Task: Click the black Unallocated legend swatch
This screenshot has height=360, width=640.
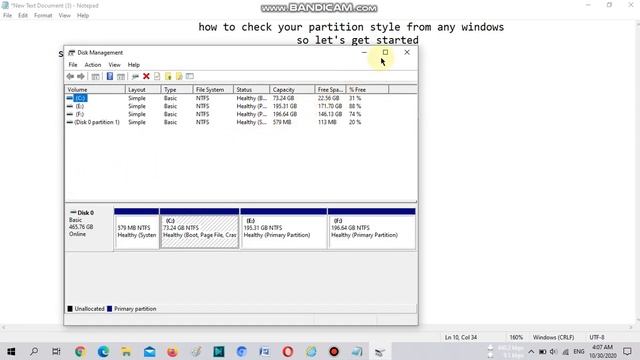Action: pos(70,309)
